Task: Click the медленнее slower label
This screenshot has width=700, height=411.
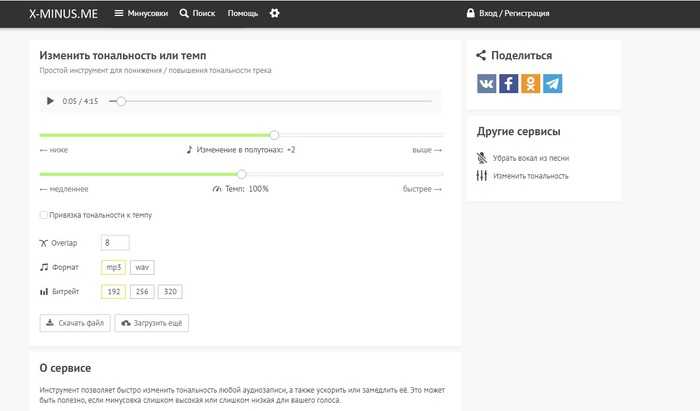Action: point(64,189)
